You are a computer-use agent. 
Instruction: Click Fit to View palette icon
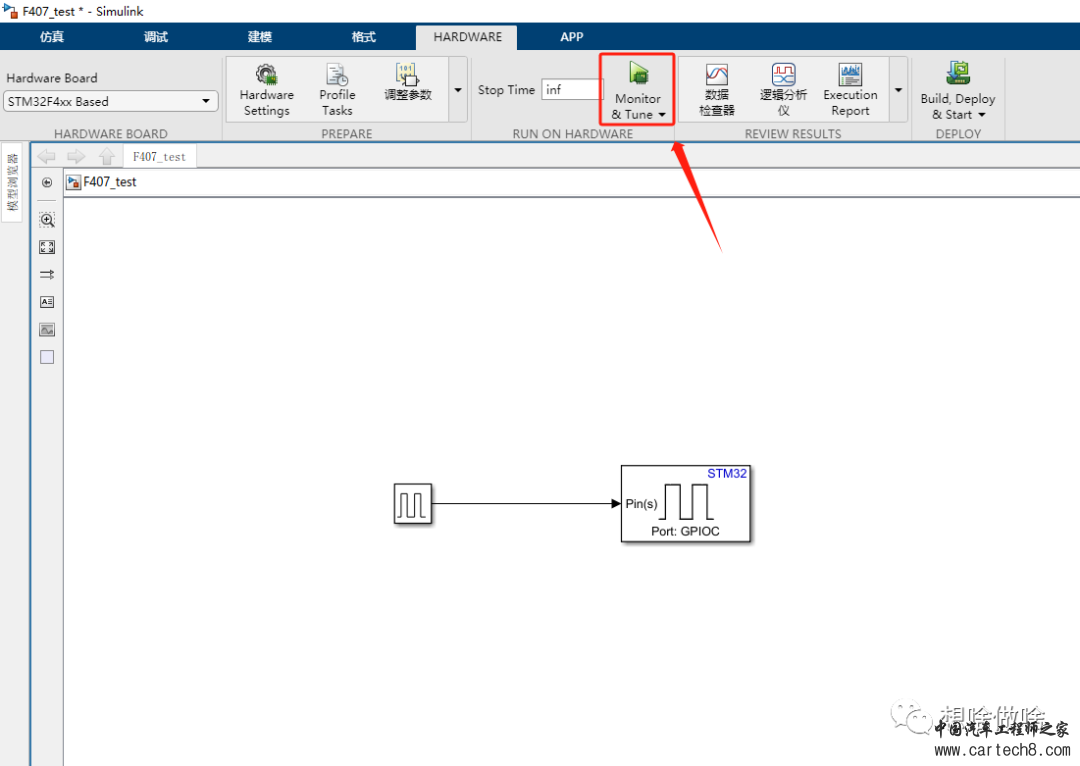click(x=47, y=247)
